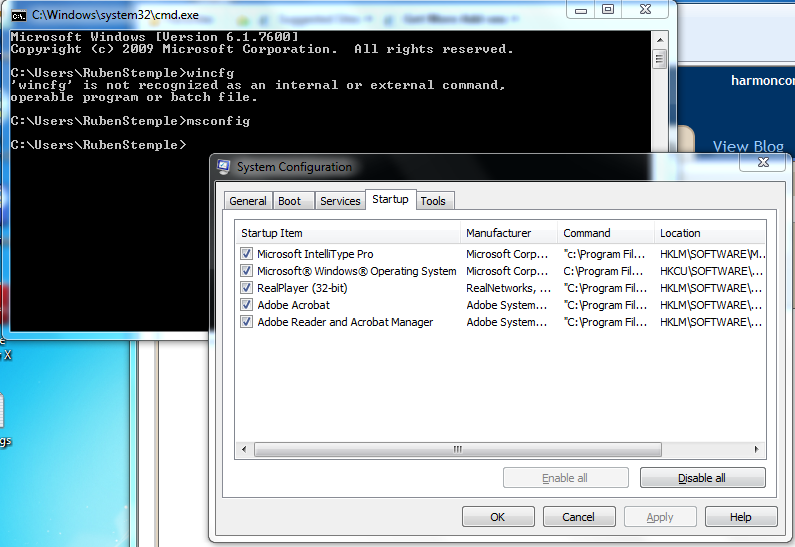This screenshot has width=795, height=547.
Task: Sort by the Startup Item column header
Action: point(348,233)
